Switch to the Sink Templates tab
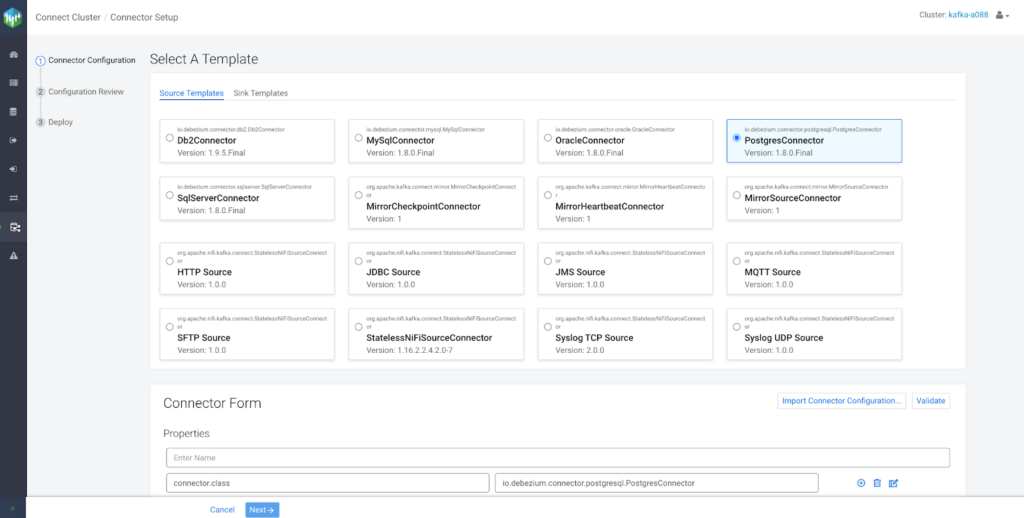The image size is (1024, 518). (x=260, y=93)
